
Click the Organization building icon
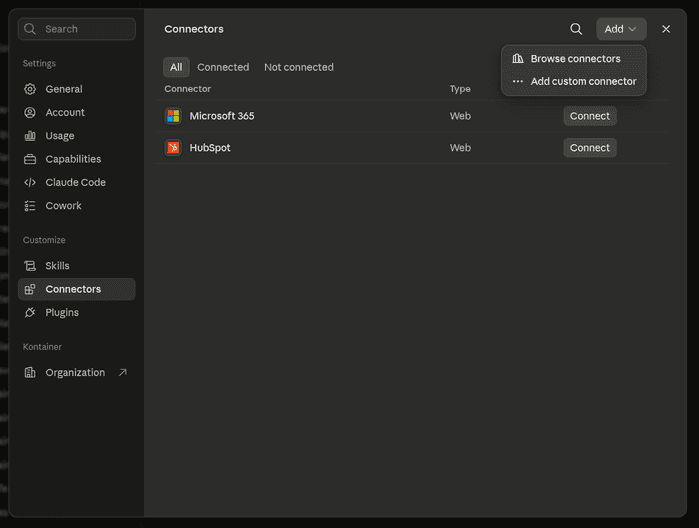click(x=30, y=372)
